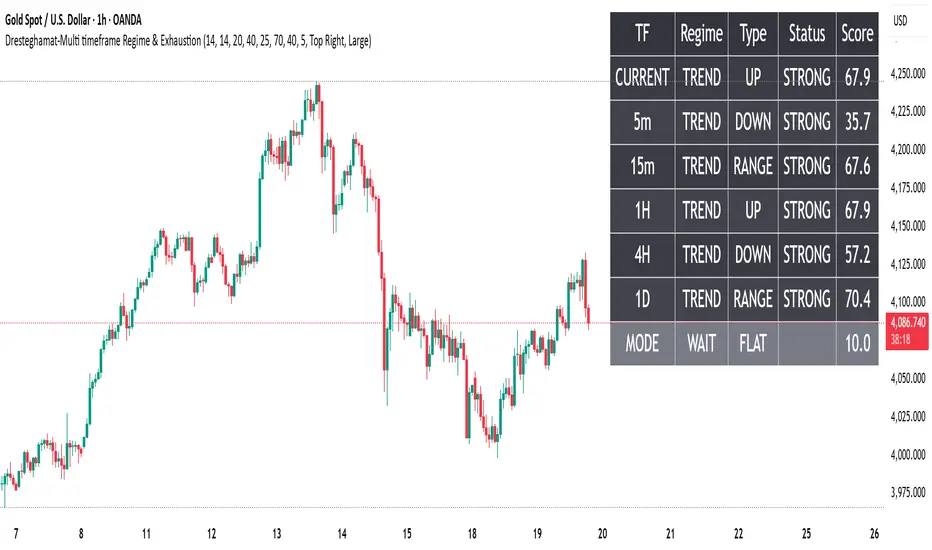Choose the 15m timeframe row label

[x=642, y=166]
